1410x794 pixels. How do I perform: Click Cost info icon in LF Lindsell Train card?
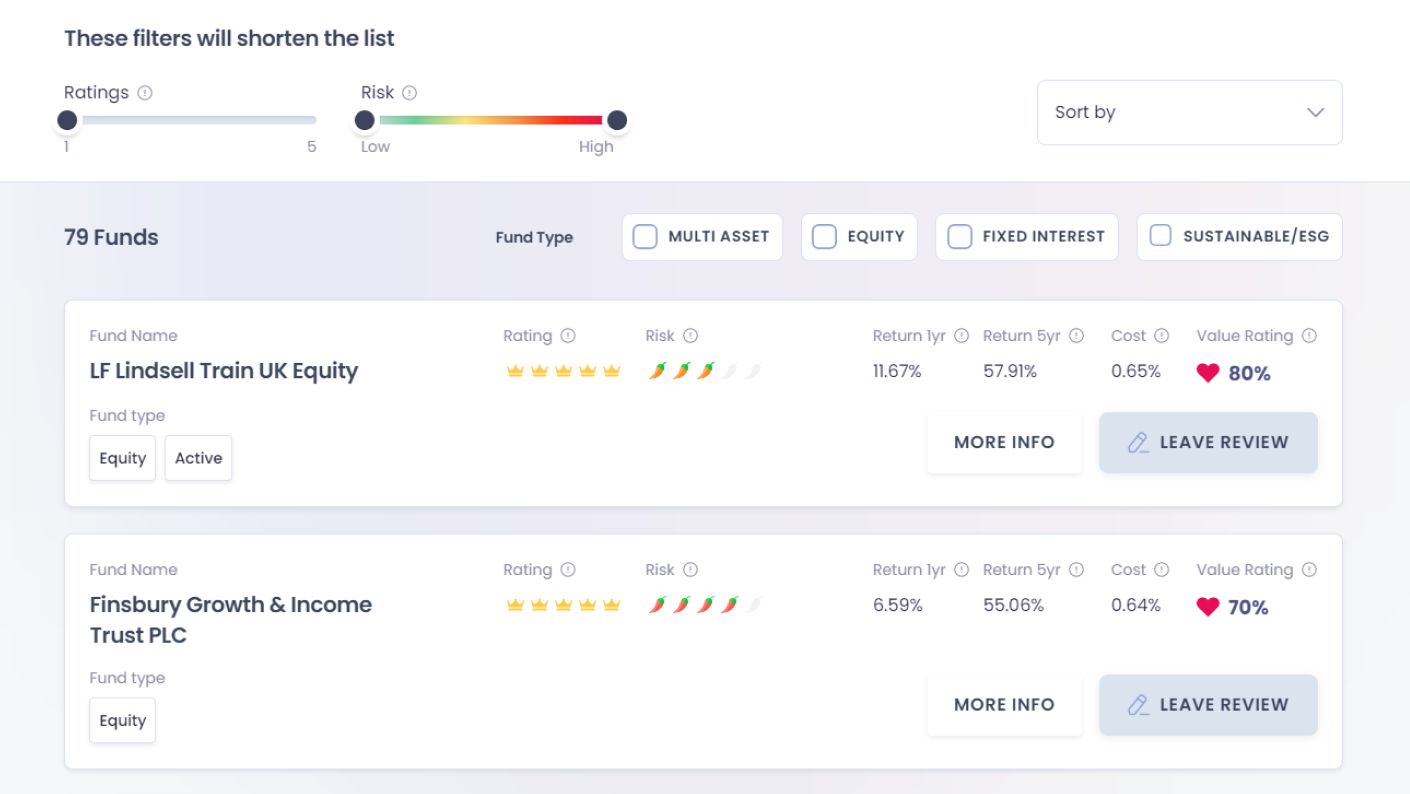click(1161, 336)
